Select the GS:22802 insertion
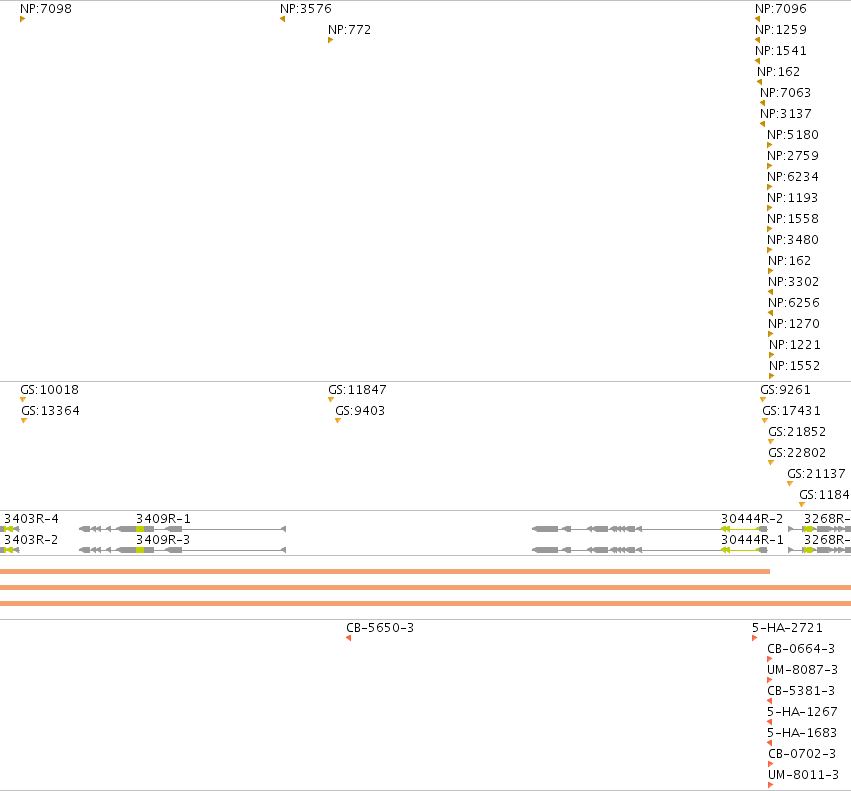 (771, 463)
